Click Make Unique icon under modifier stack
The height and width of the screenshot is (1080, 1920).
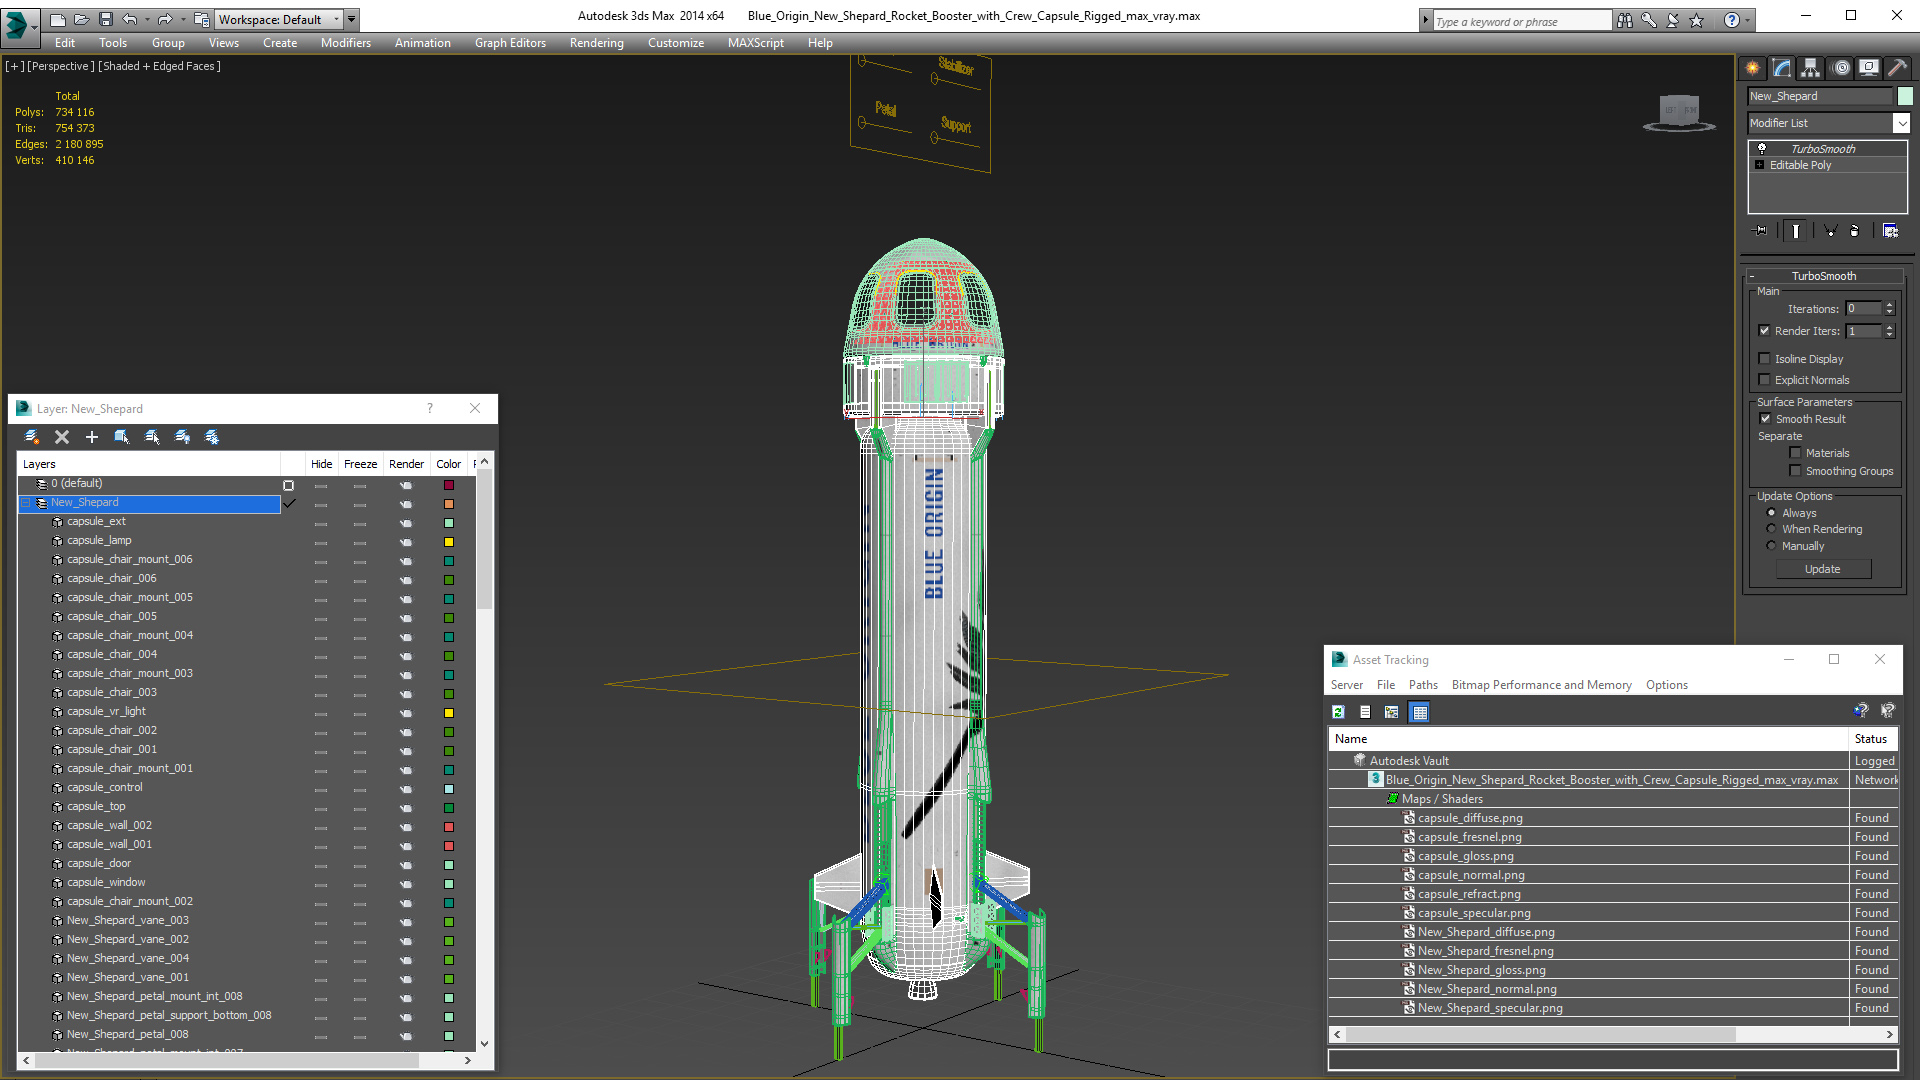click(1830, 231)
